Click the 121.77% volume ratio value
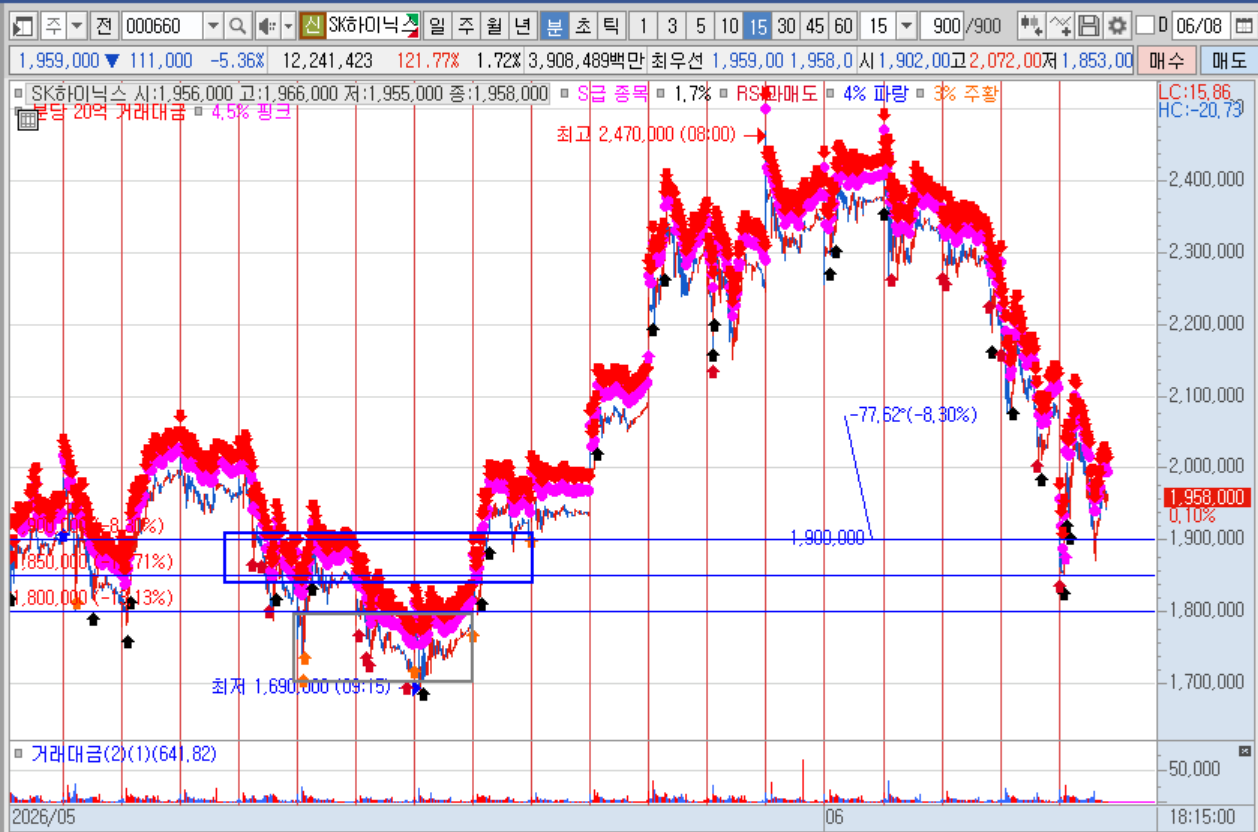The height and width of the screenshot is (832, 1258). coord(429,61)
